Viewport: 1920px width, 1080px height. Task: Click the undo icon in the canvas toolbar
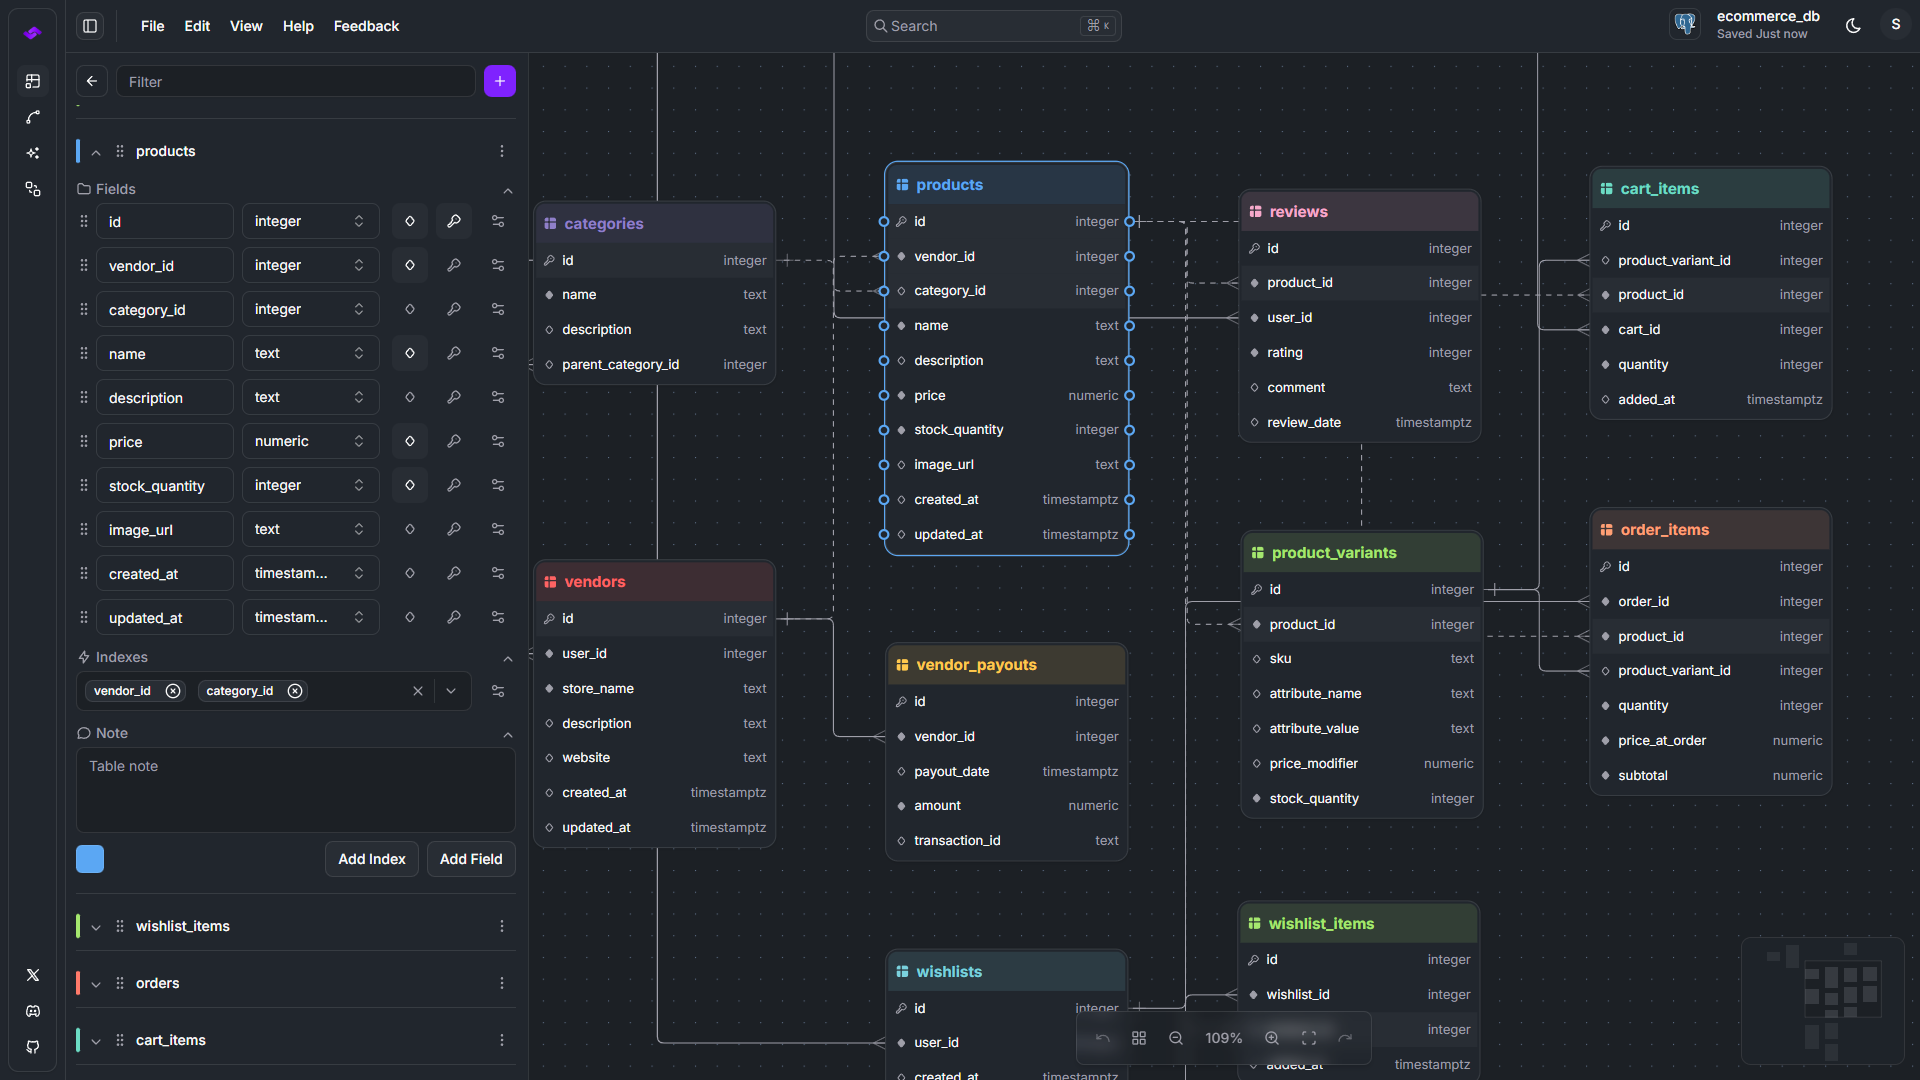(1103, 1038)
